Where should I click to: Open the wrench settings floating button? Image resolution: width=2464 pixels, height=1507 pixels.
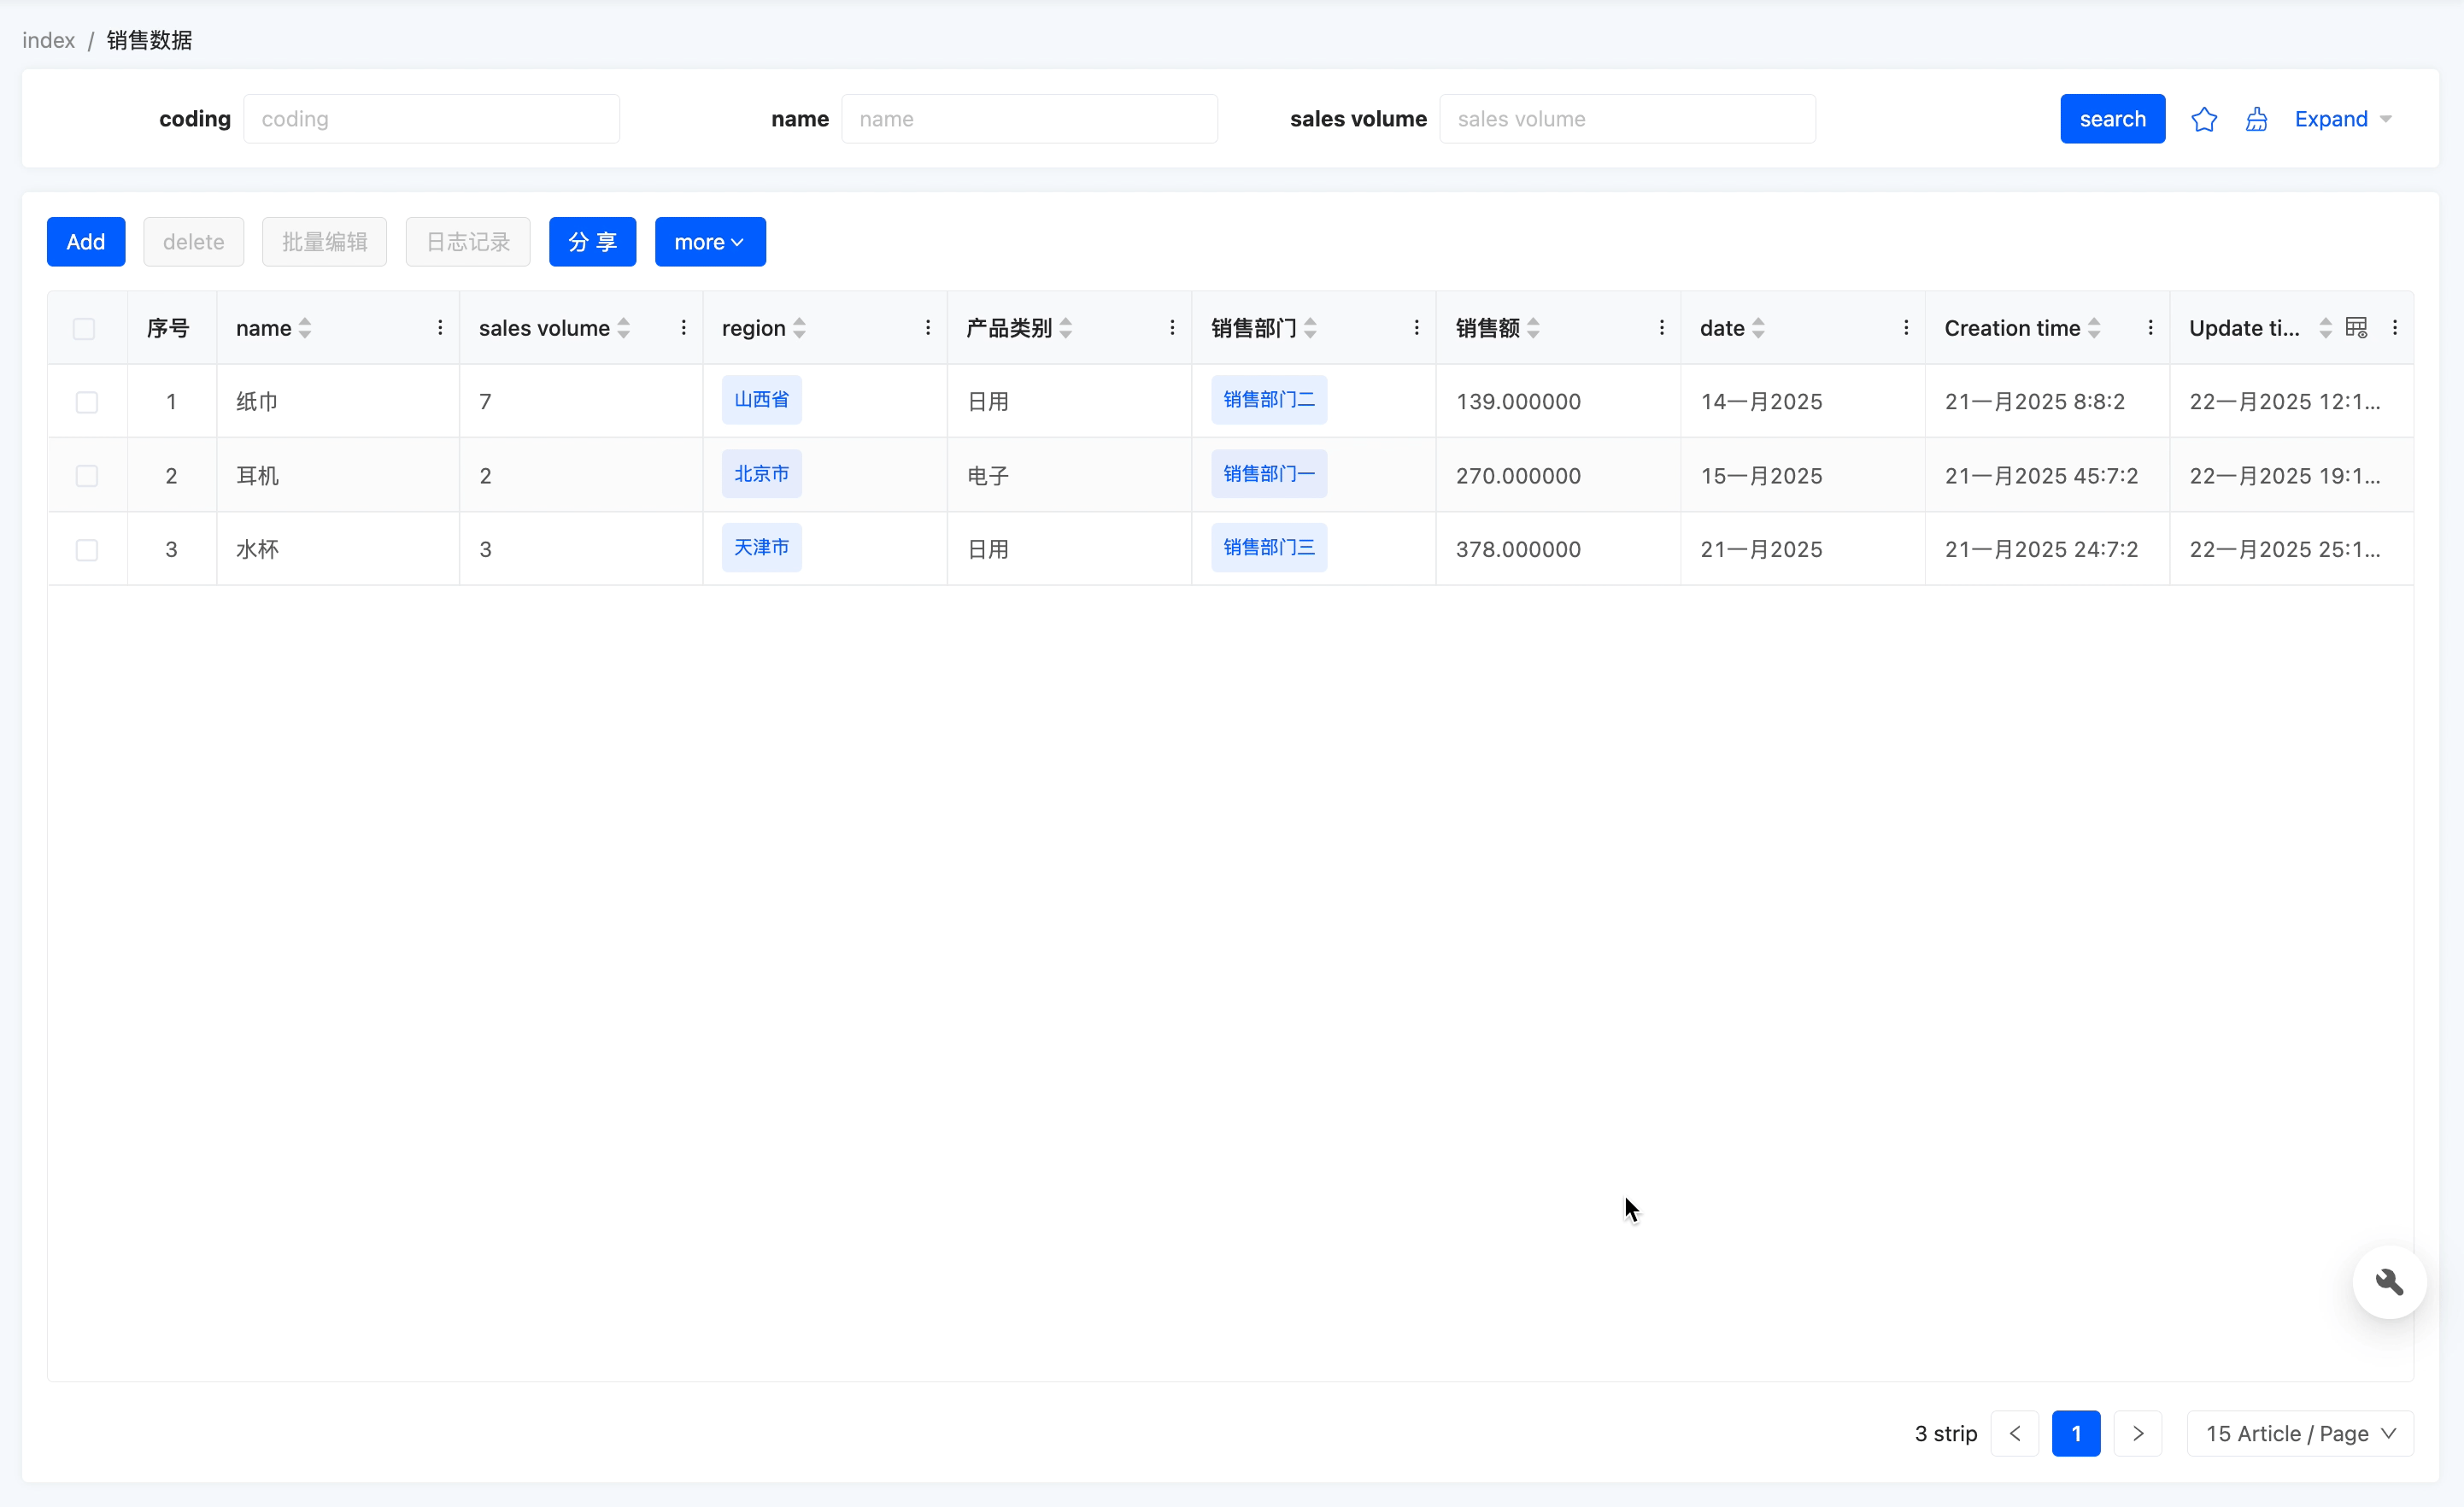[x=2389, y=1282]
